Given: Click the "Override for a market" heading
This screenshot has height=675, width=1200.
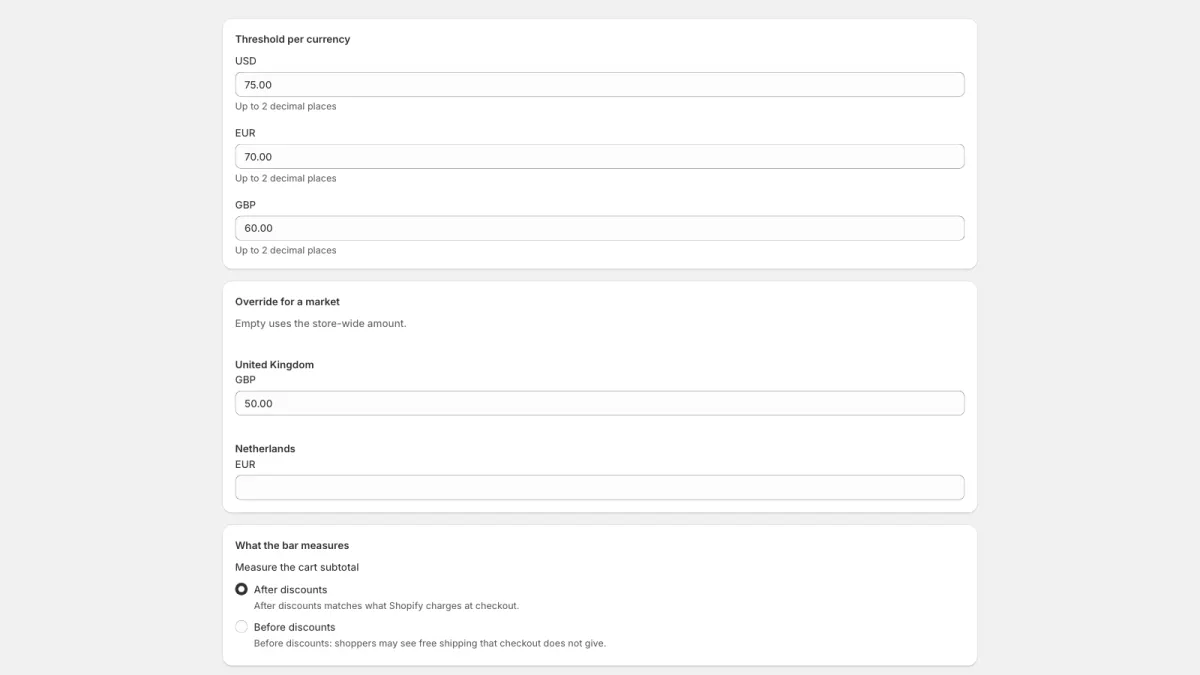Looking at the screenshot, I should pos(288,301).
